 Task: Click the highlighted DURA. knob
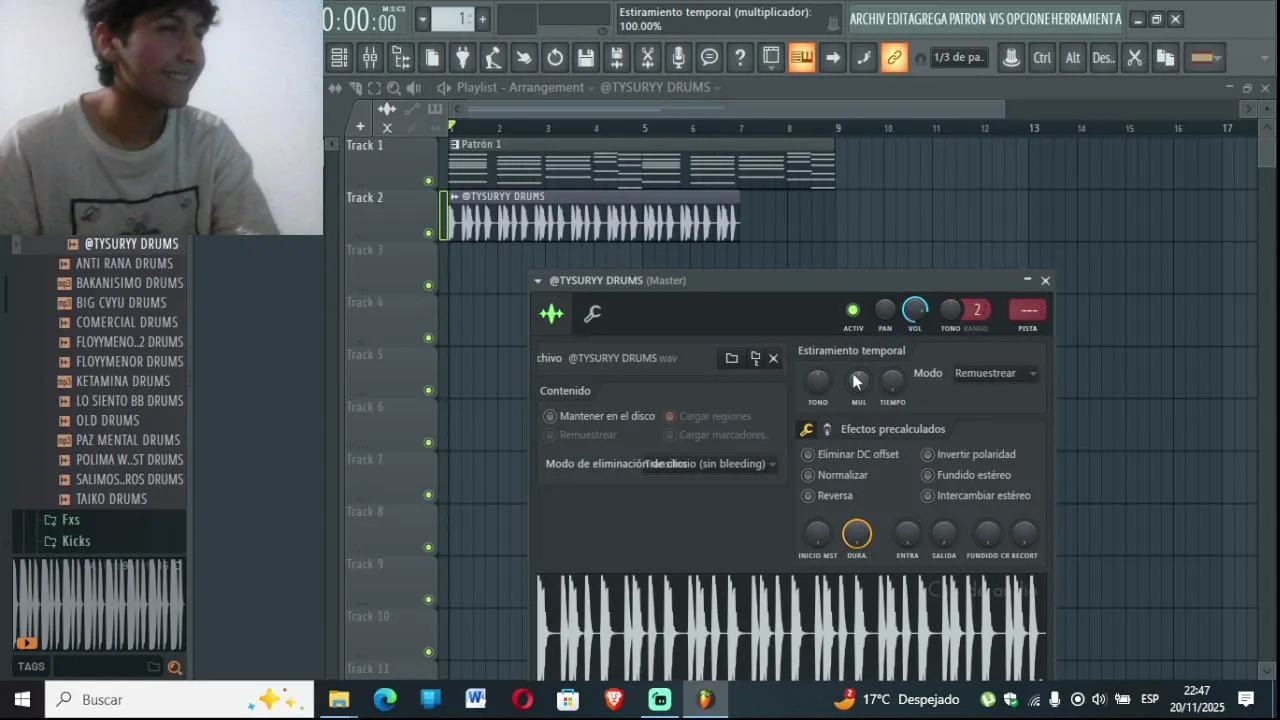pos(857,535)
